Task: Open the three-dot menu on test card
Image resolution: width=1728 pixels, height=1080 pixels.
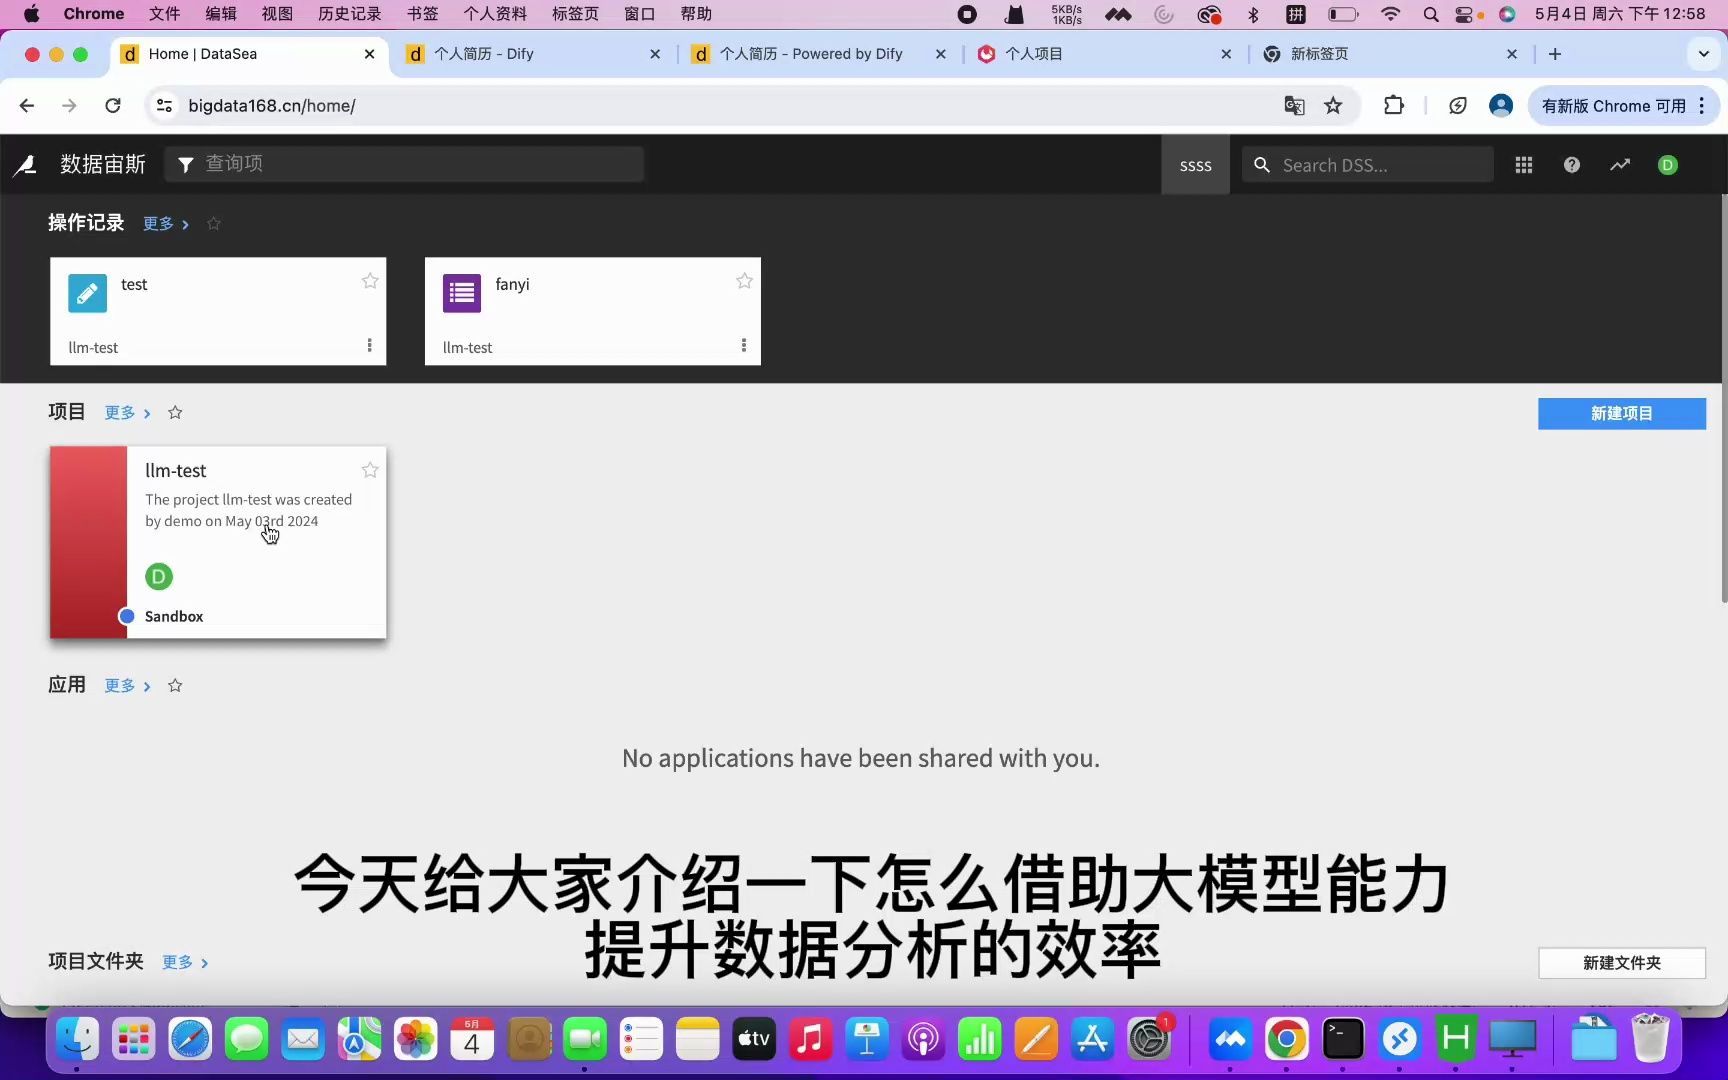Action: coord(369,345)
